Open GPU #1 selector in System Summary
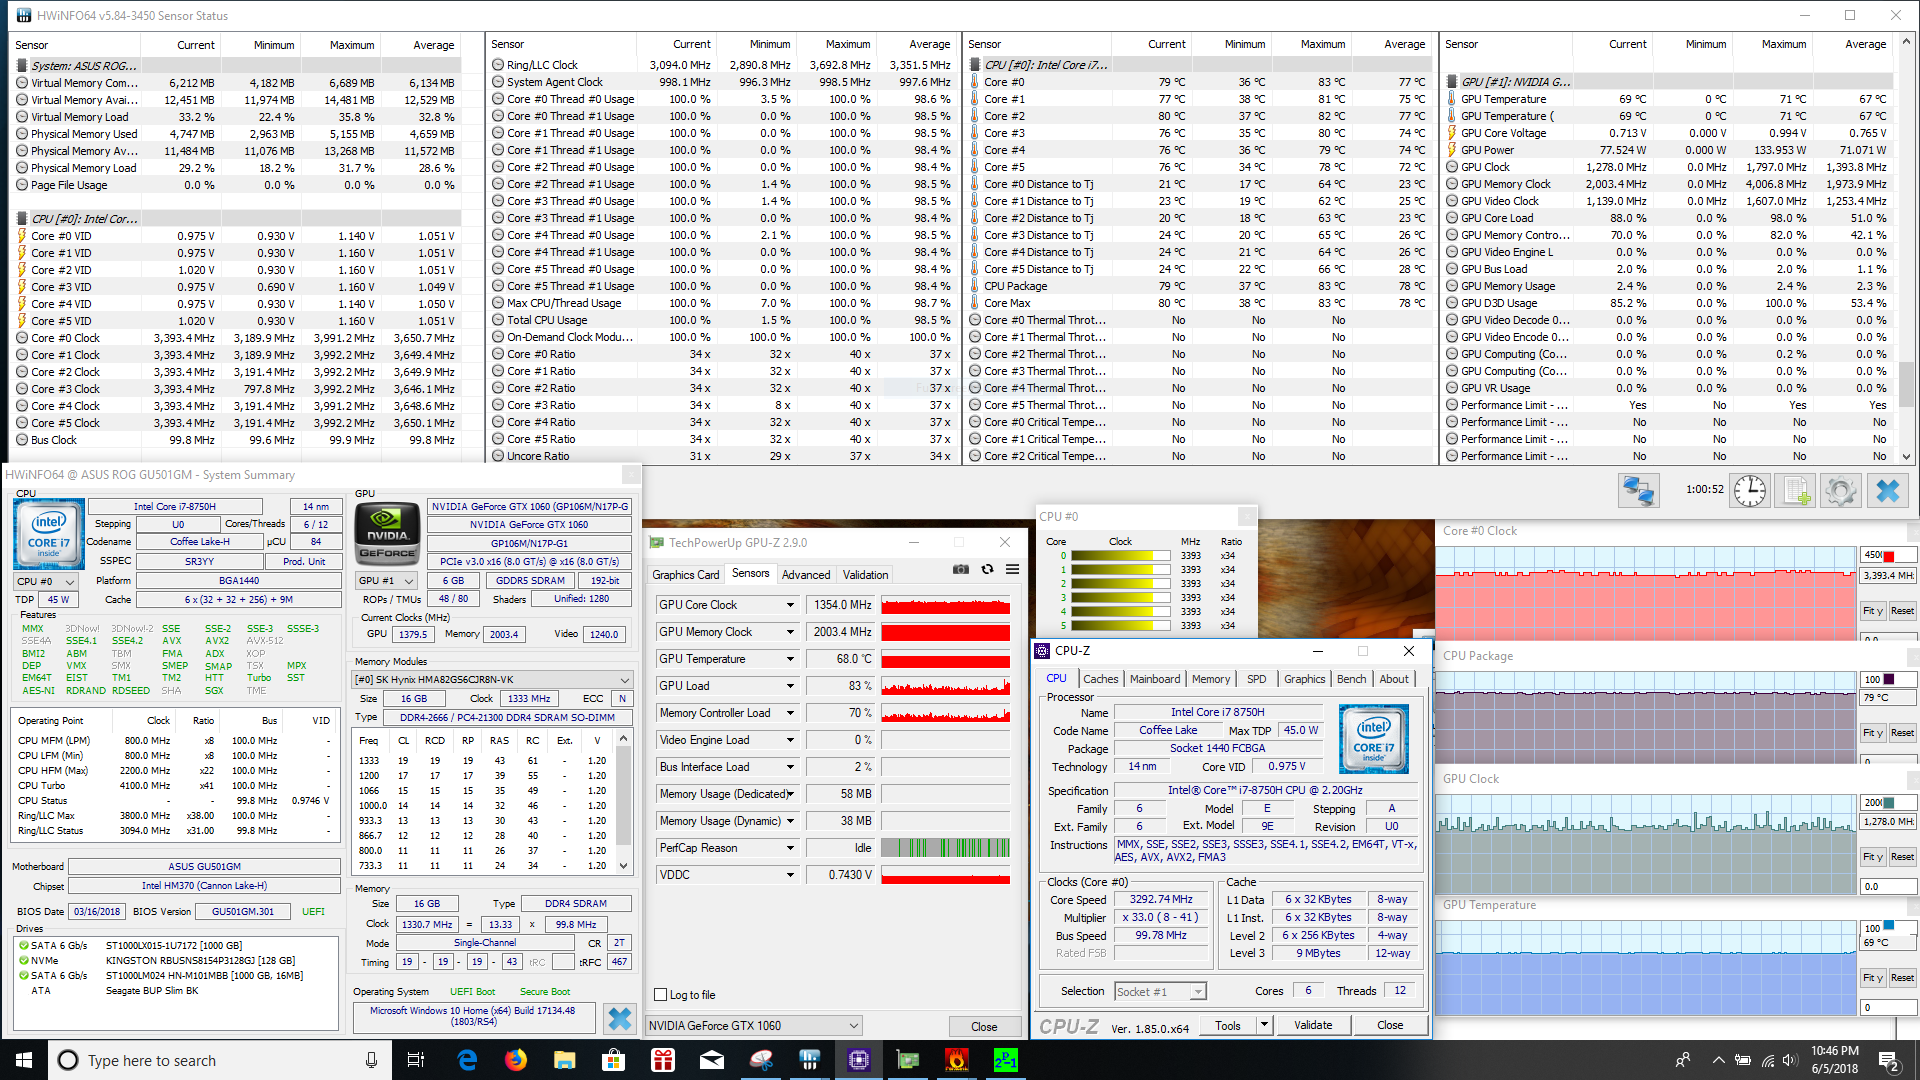1920x1080 pixels. (387, 580)
